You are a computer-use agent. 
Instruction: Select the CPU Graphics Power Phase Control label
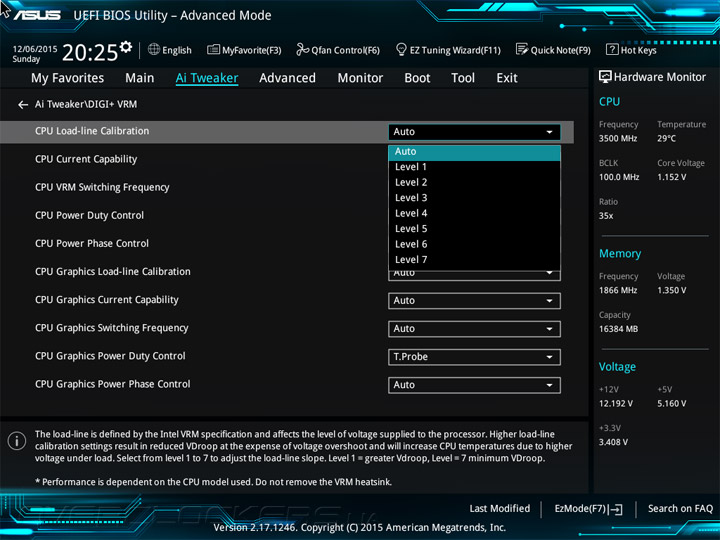(x=112, y=384)
